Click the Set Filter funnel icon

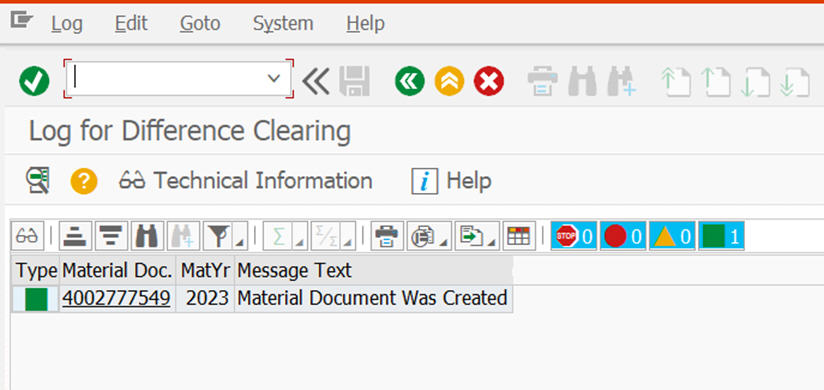click(219, 236)
